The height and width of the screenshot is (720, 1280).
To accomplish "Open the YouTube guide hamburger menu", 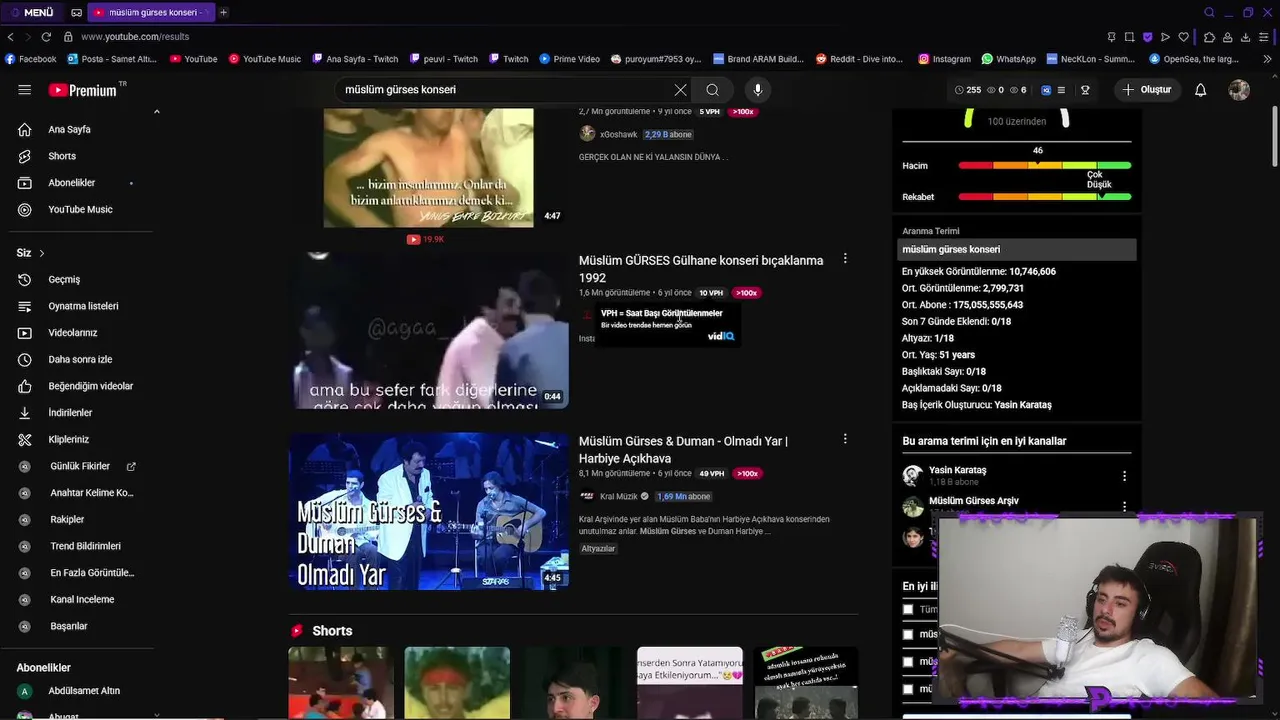I will (x=24, y=90).
